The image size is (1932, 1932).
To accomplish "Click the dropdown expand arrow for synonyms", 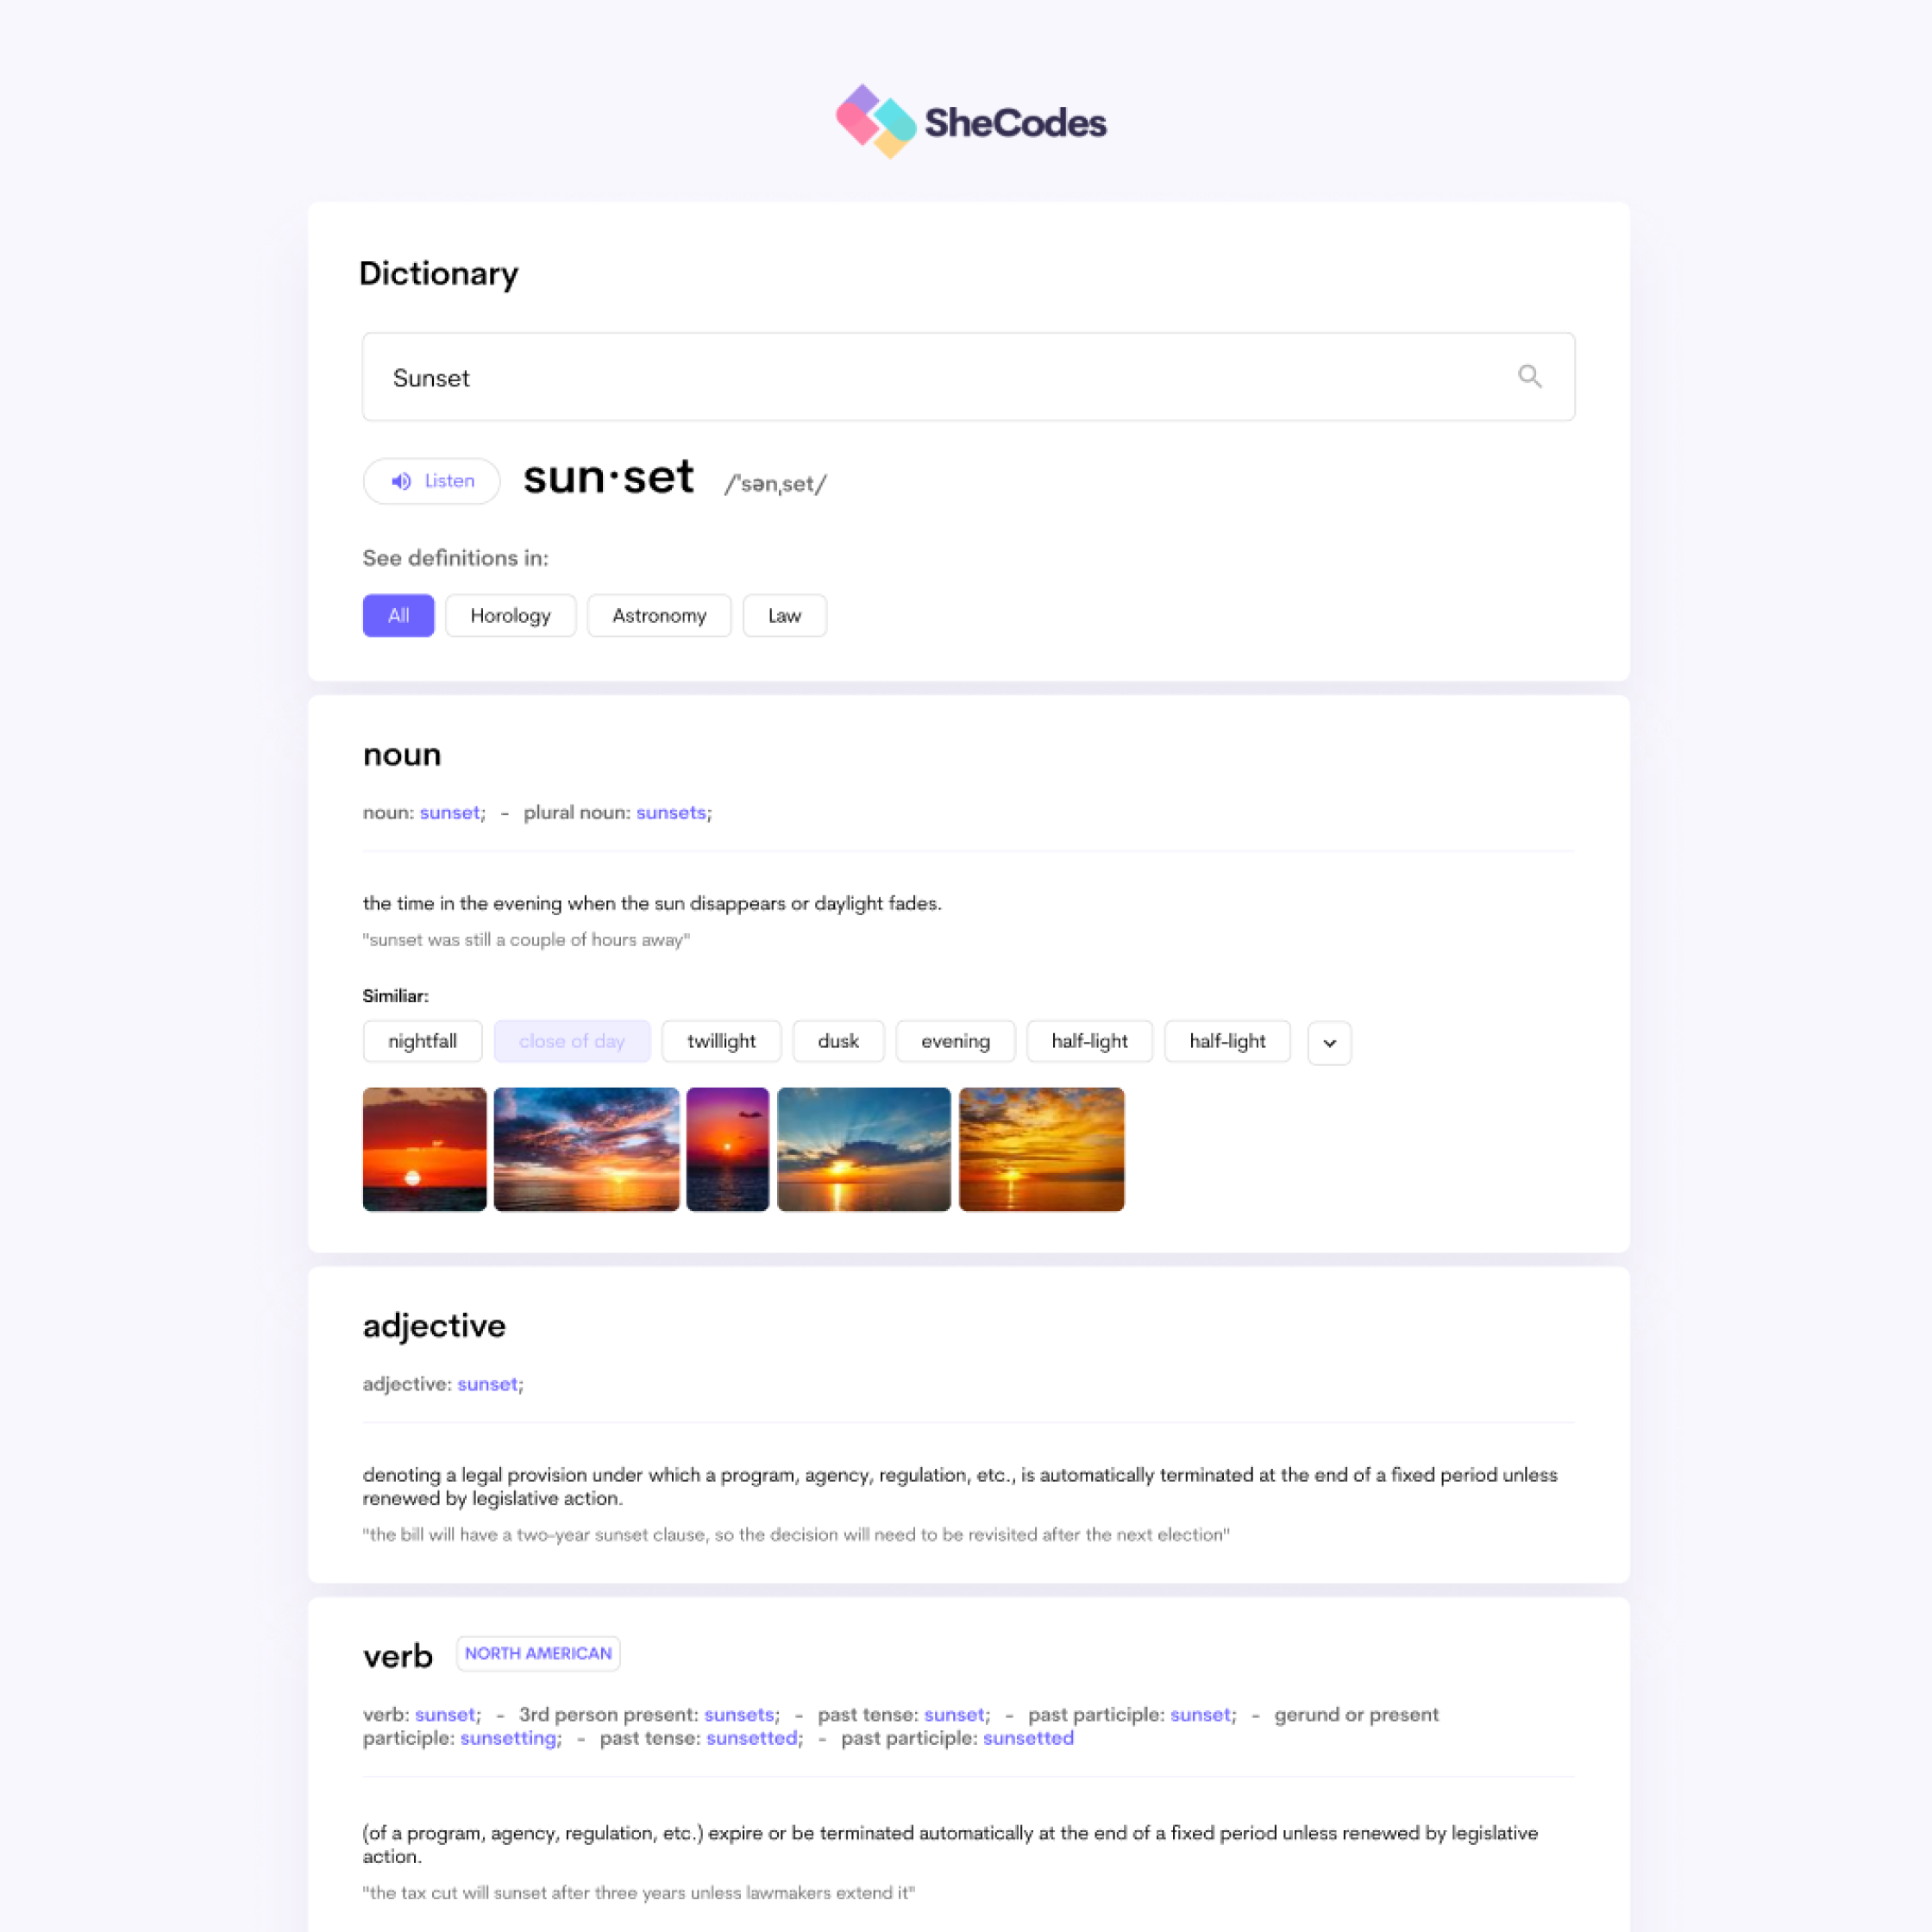I will 1329,1040.
